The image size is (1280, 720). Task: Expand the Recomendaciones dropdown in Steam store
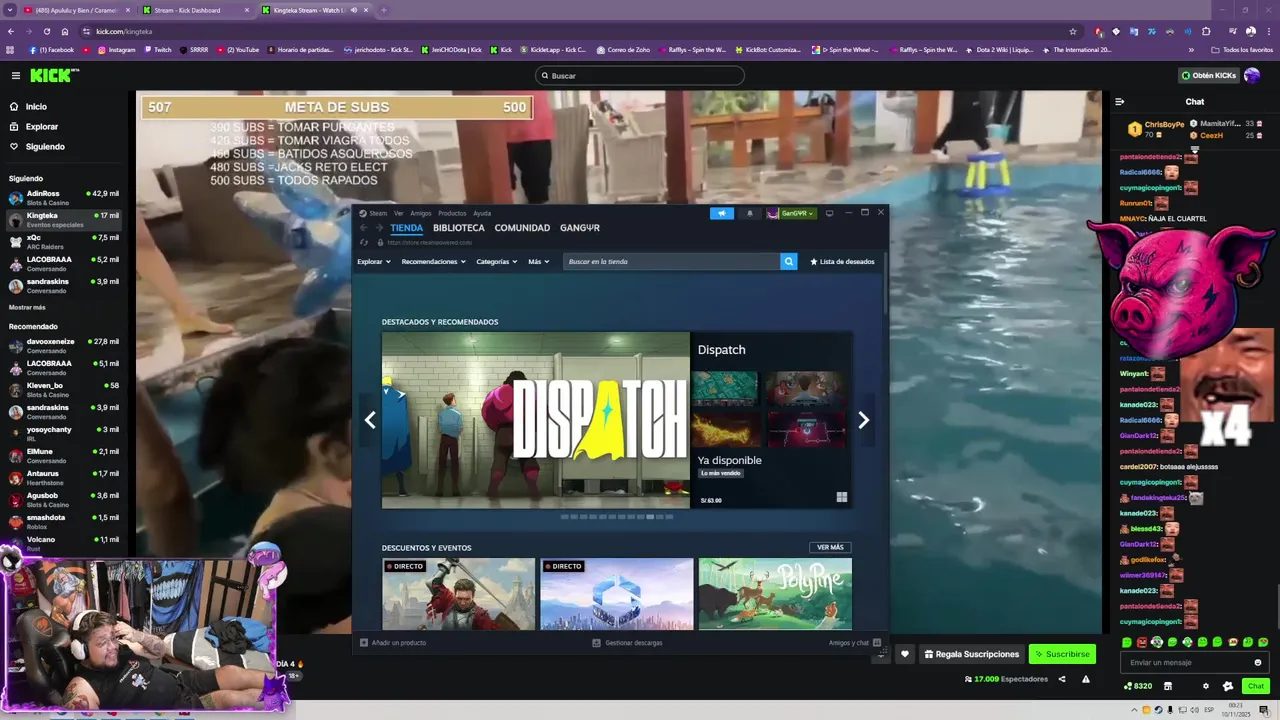(x=433, y=262)
